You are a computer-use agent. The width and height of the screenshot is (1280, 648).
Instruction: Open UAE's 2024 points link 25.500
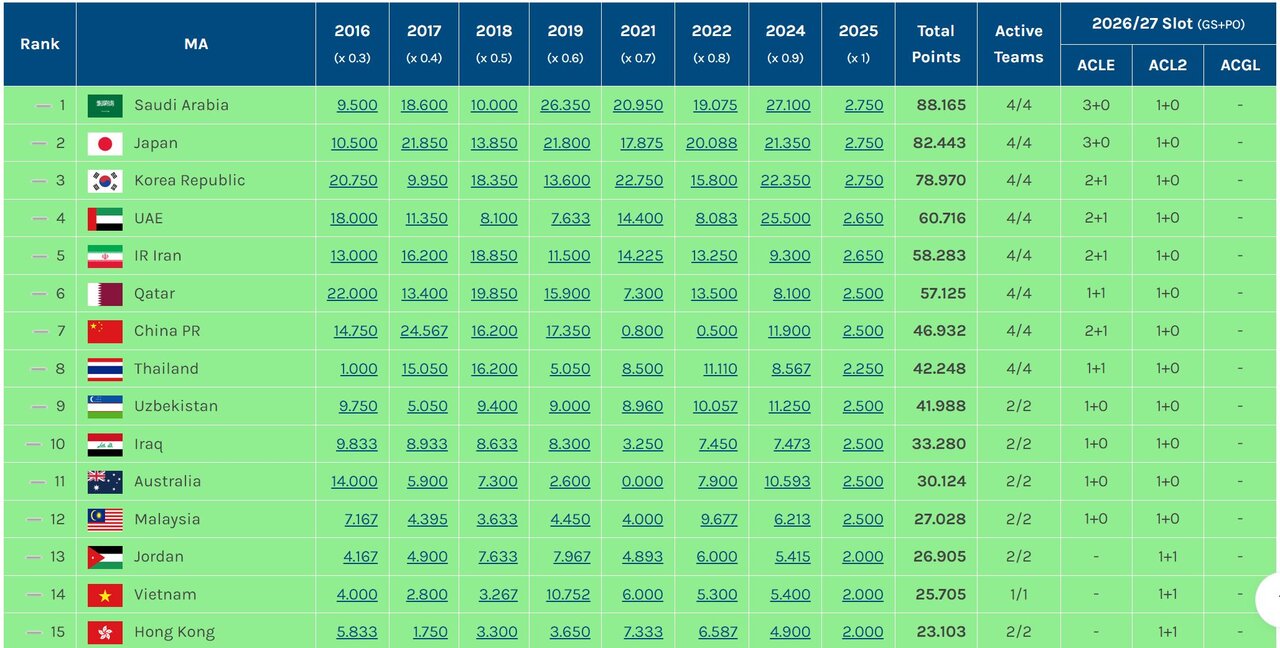coord(785,219)
